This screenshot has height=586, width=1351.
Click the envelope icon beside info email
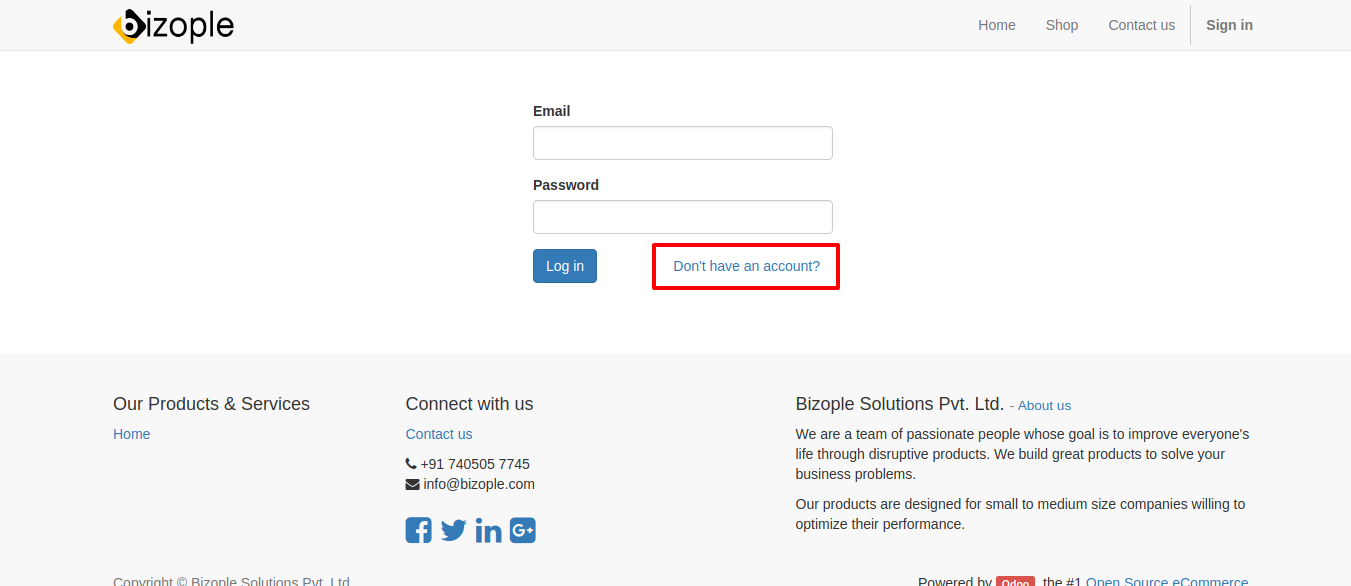point(412,484)
